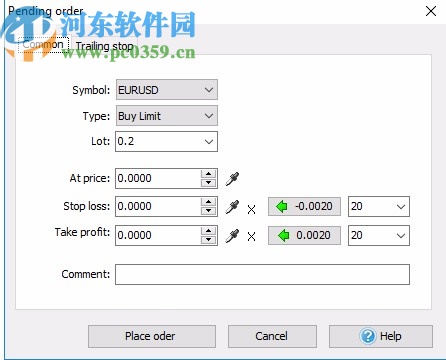
Task: Increase At price with up spinner arrow
Action: point(209,174)
